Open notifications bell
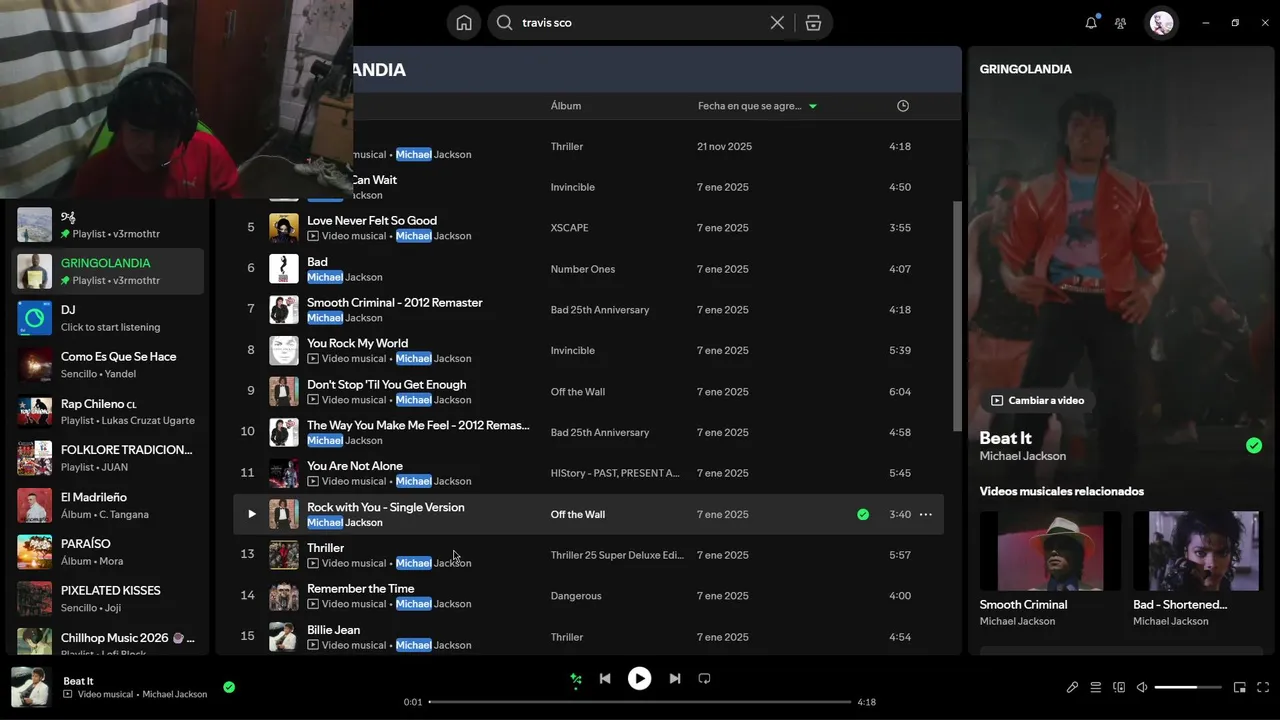The height and width of the screenshot is (720, 1280). tap(1091, 23)
